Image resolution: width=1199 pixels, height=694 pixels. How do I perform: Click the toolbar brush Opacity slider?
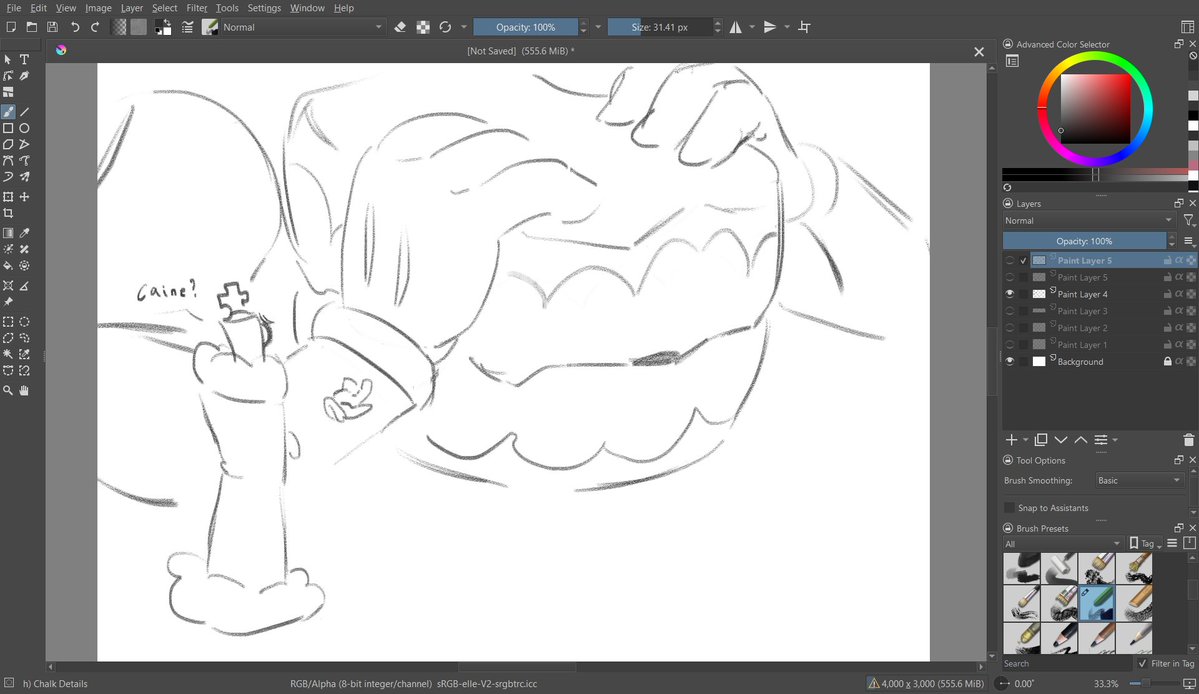(525, 27)
